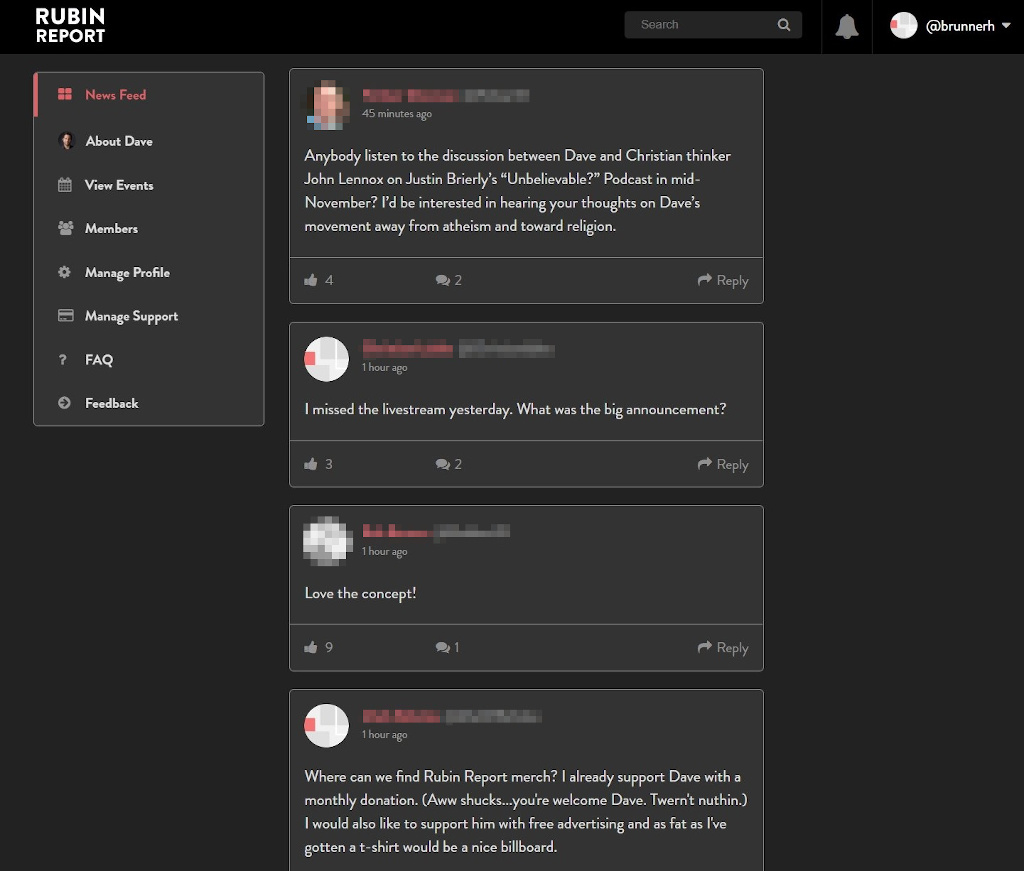1024x871 pixels.
Task: Click the View Events calendar icon
Action: (65, 185)
